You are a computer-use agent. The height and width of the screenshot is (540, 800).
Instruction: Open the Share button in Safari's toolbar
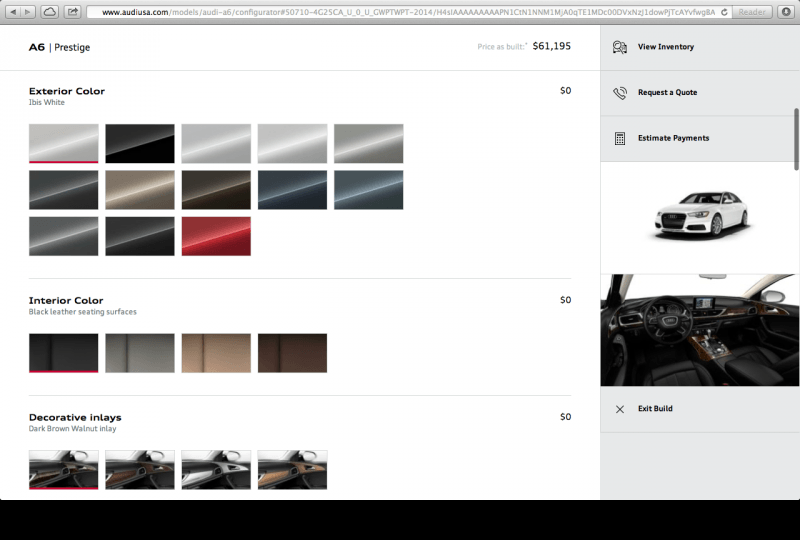click(x=73, y=12)
